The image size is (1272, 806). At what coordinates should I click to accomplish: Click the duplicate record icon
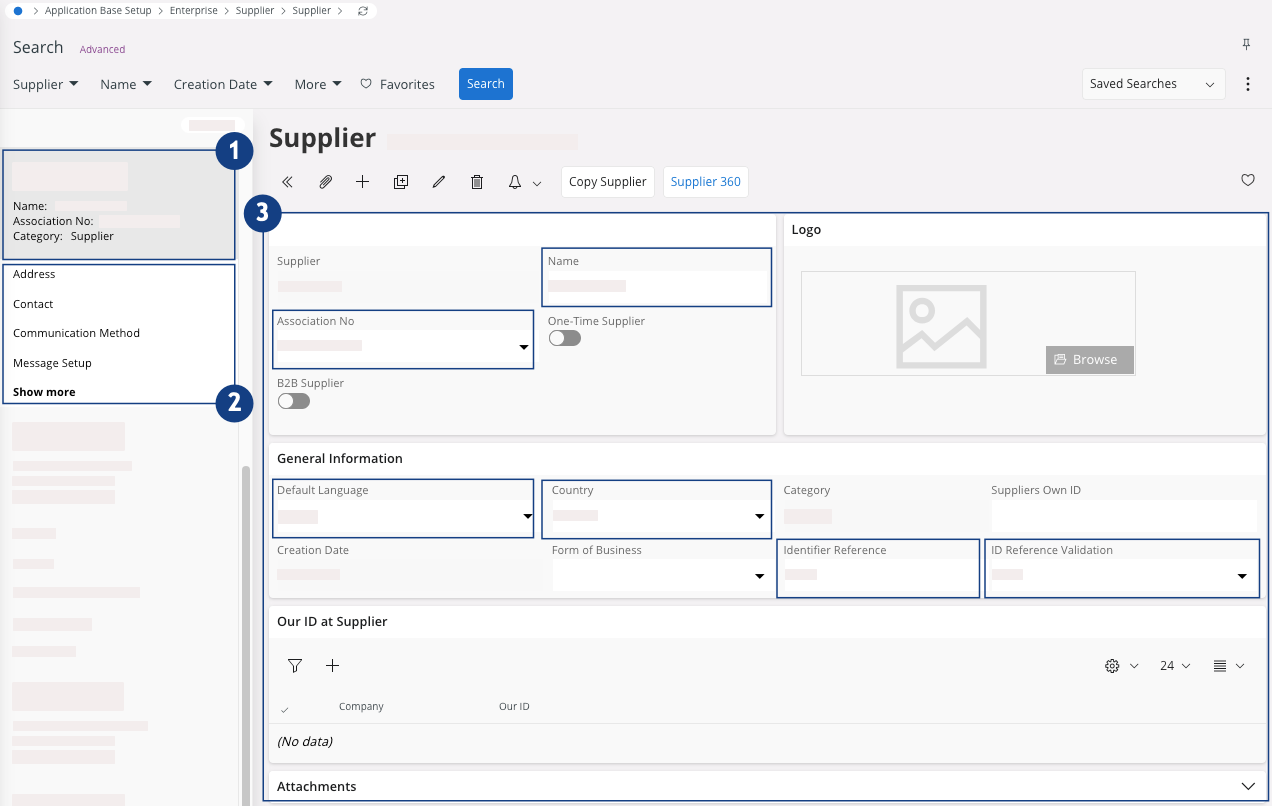click(x=401, y=182)
